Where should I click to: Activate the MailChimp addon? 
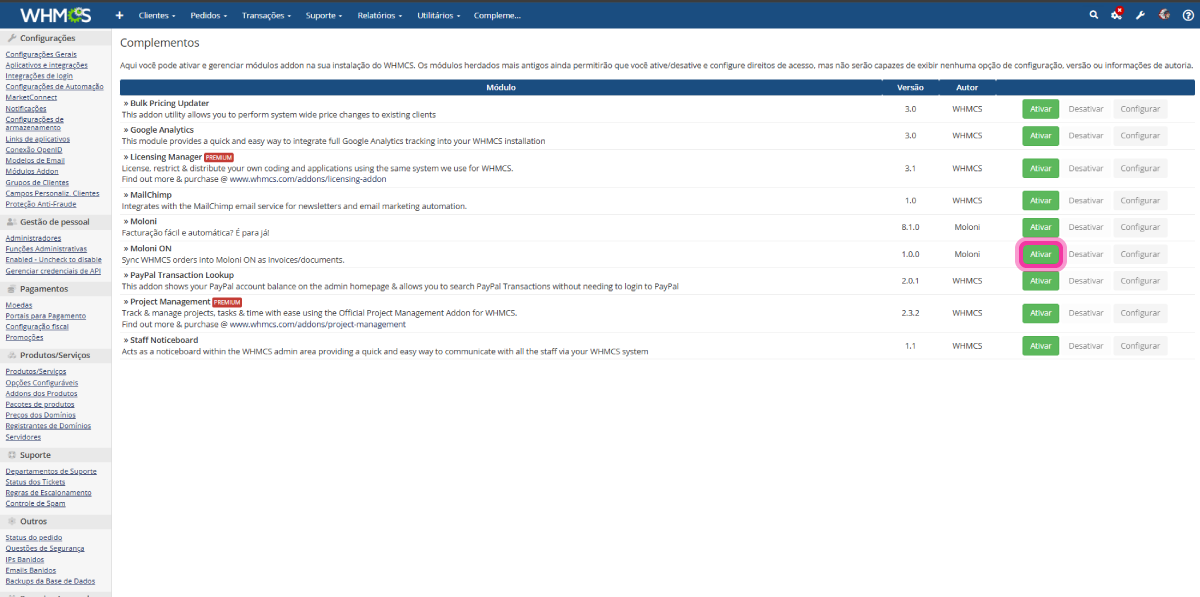coord(1040,201)
